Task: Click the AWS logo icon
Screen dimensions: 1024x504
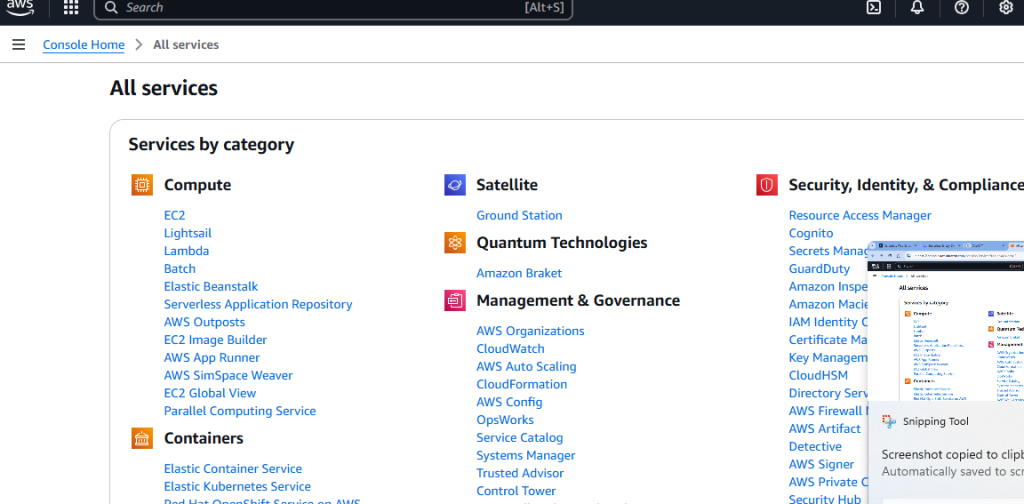Action: (x=20, y=7)
